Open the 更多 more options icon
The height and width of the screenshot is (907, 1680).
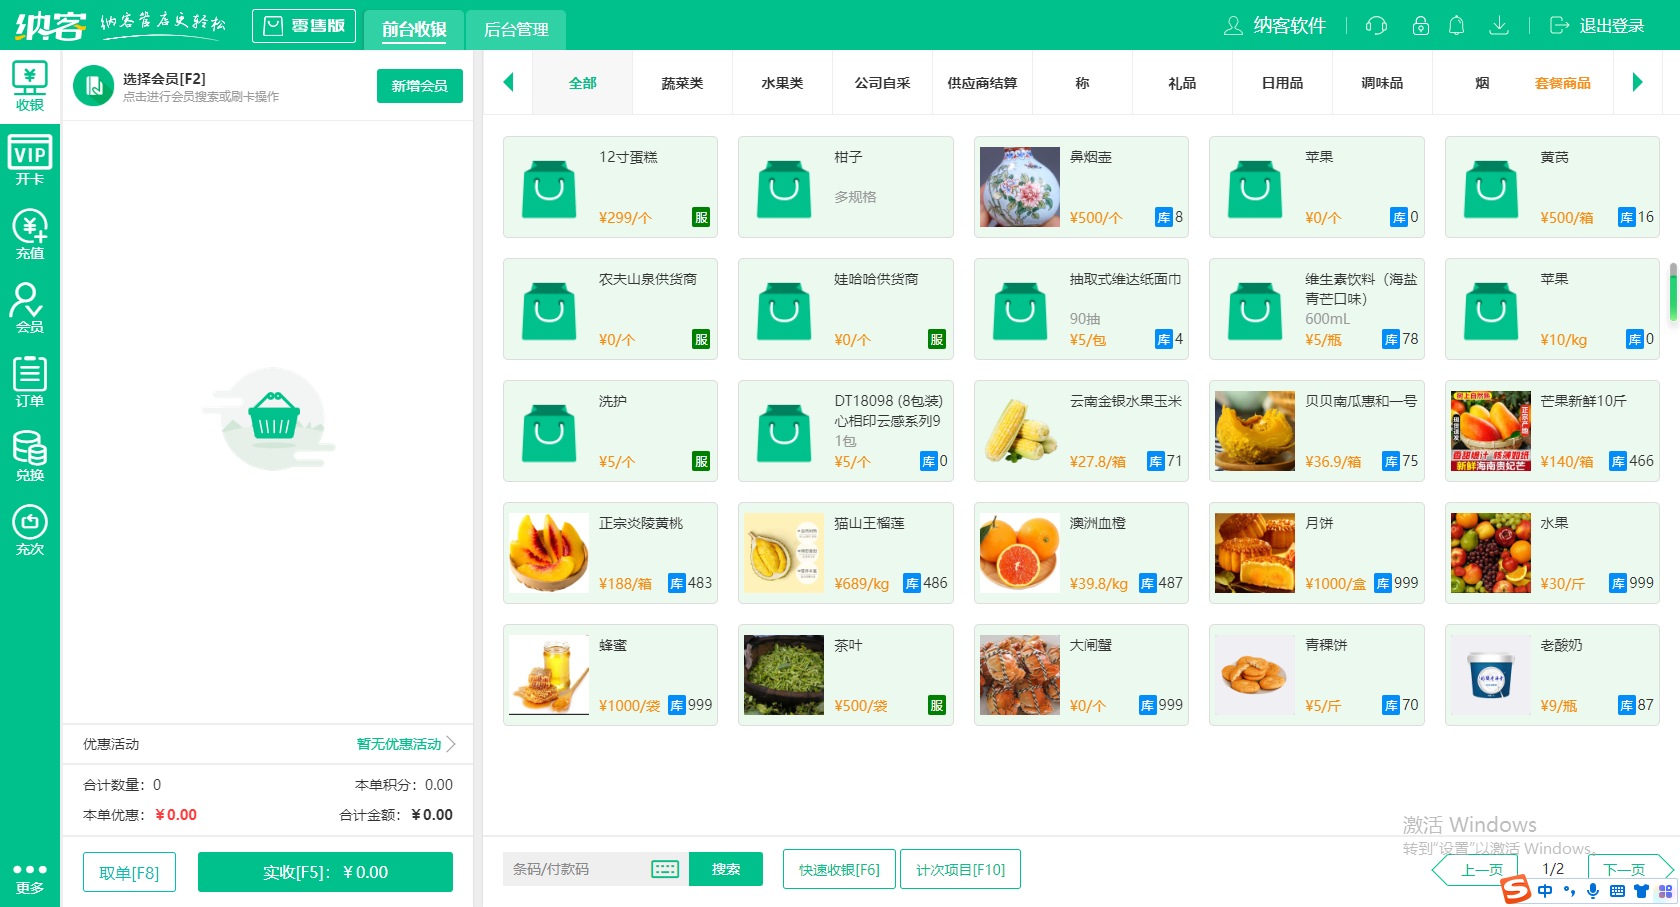pyautogui.click(x=30, y=874)
